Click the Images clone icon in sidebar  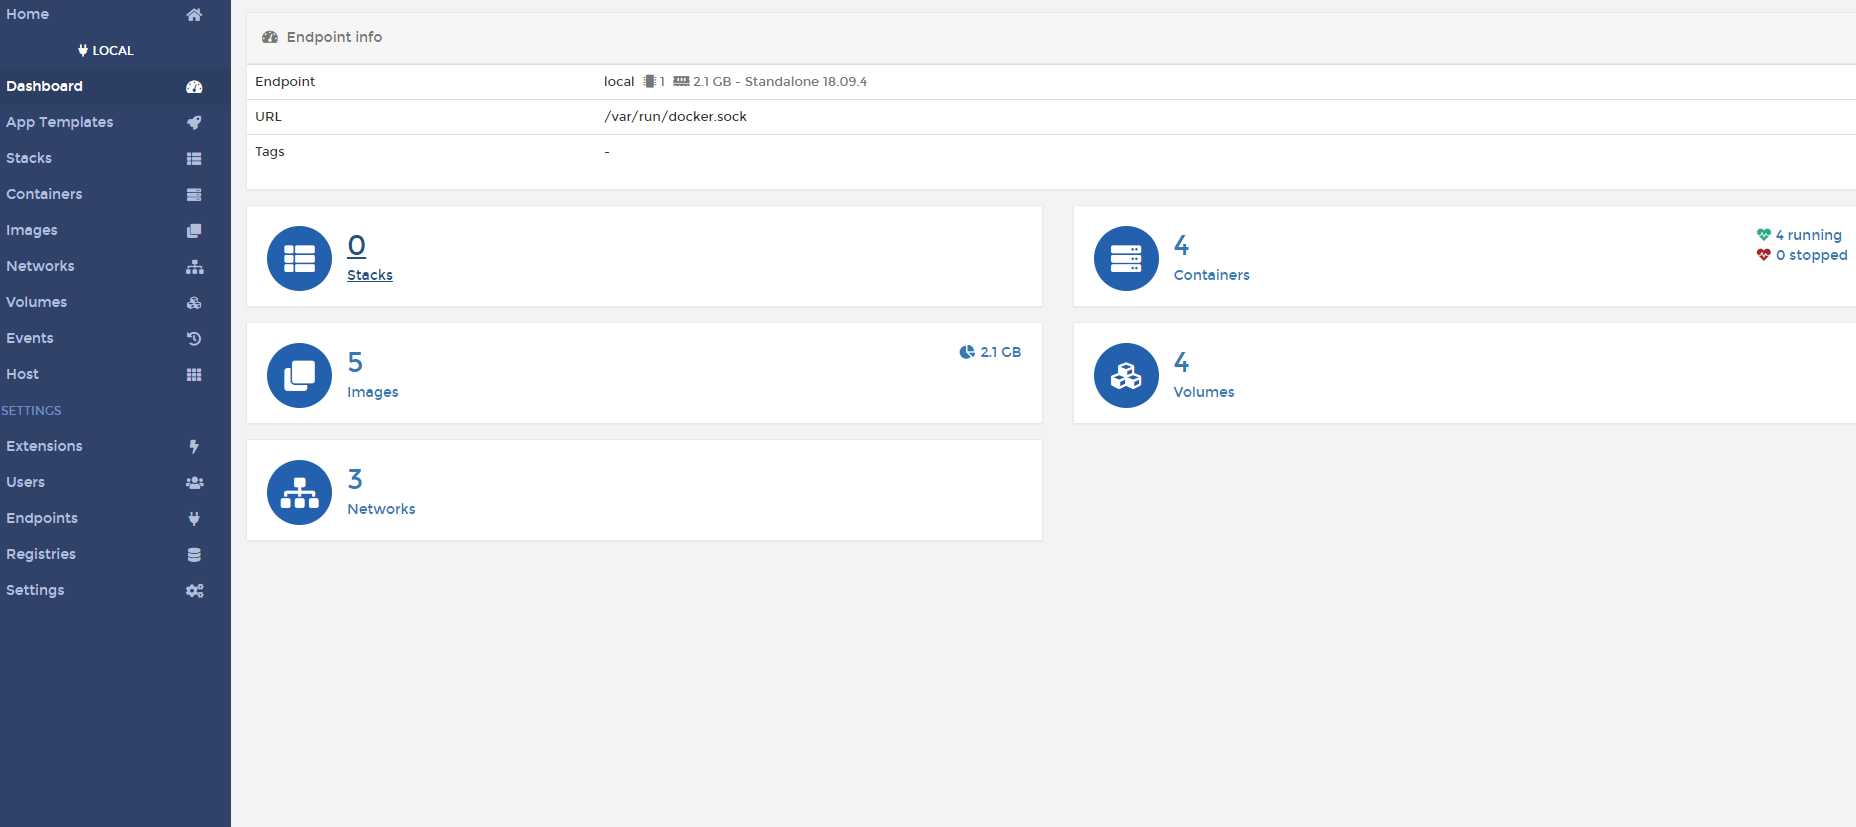pos(194,231)
